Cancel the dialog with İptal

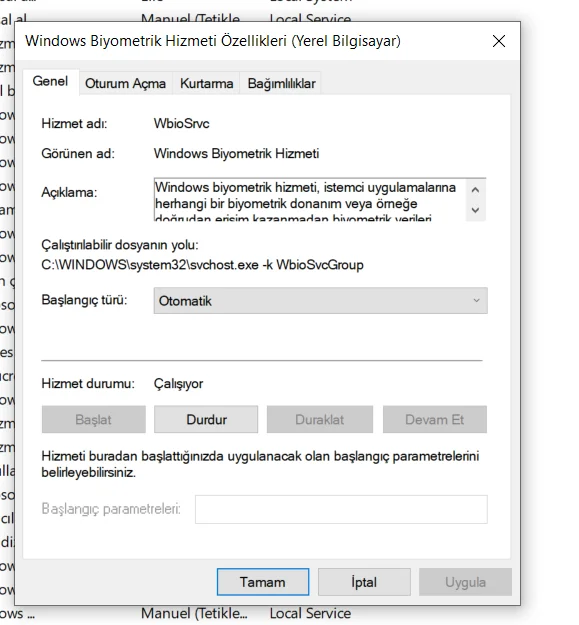point(364,582)
